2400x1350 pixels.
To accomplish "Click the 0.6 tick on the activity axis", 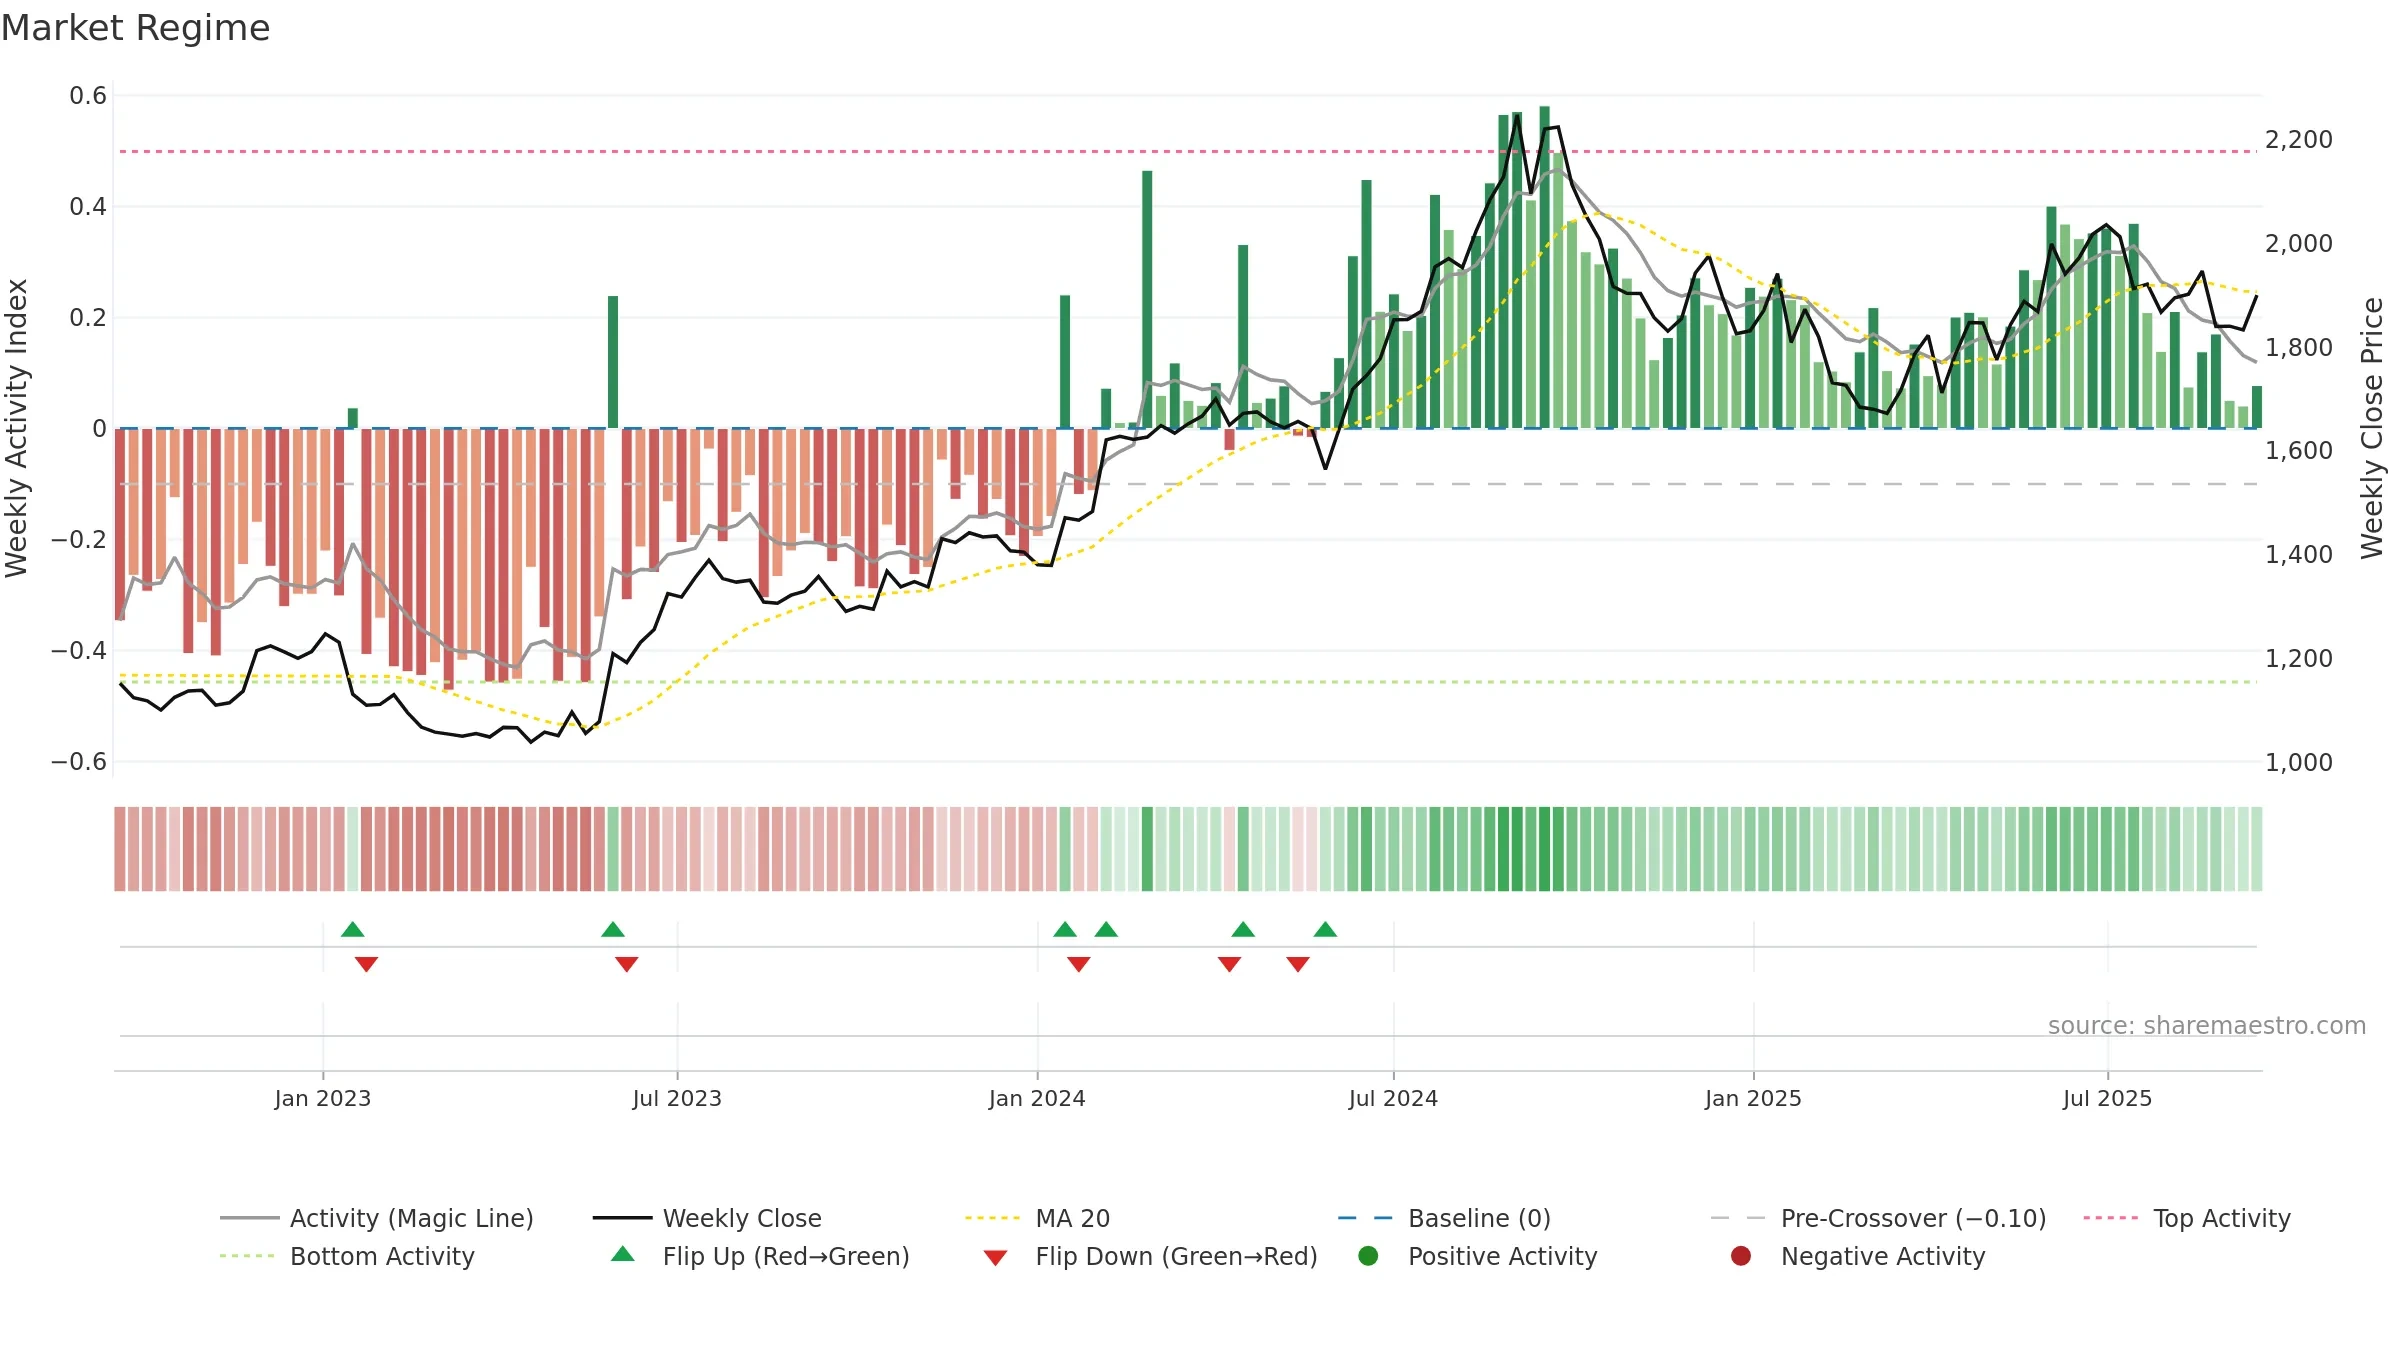I will tap(88, 96).
